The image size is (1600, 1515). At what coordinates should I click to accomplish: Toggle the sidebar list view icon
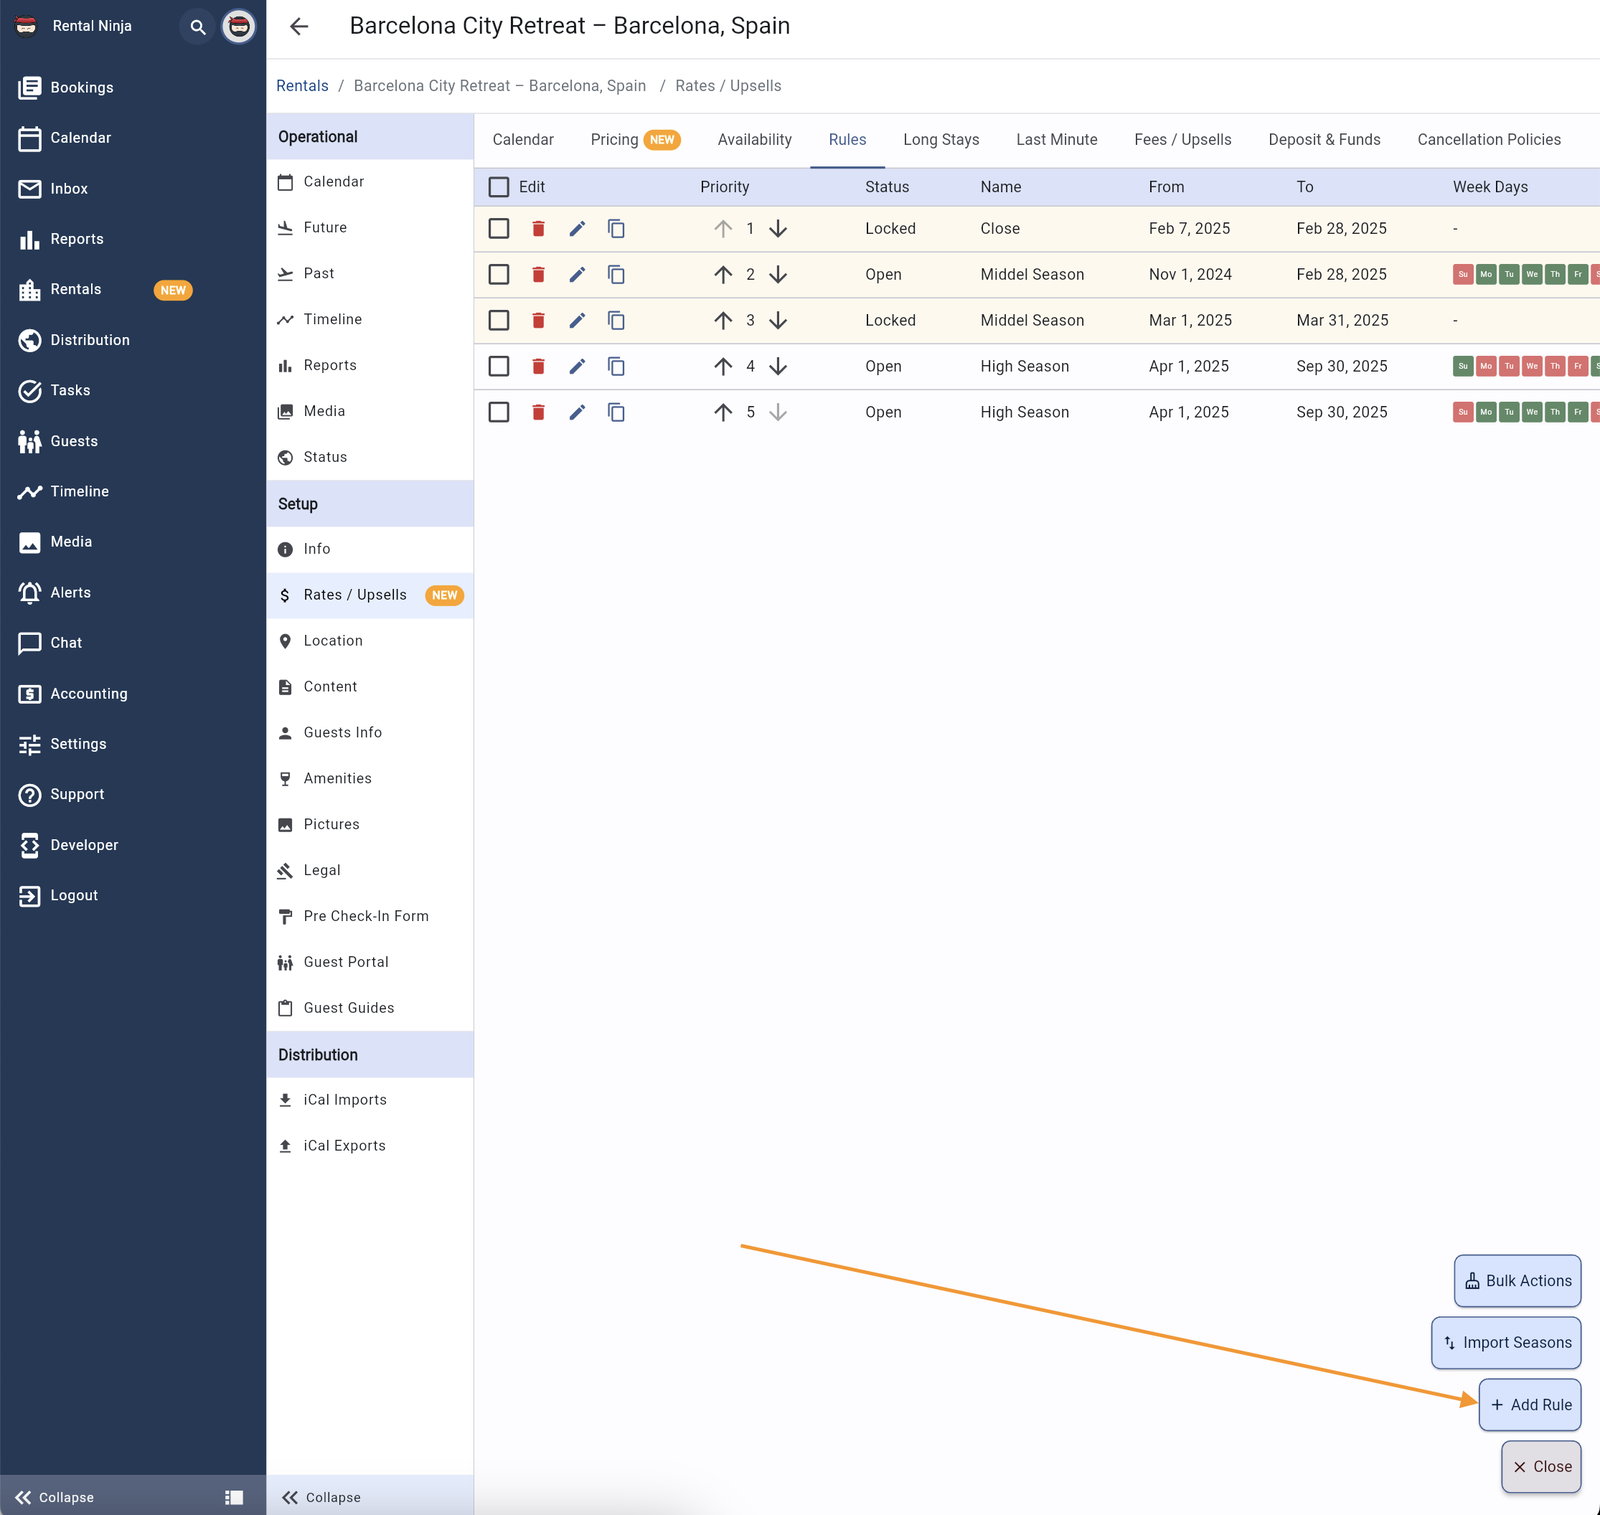[x=234, y=1497]
